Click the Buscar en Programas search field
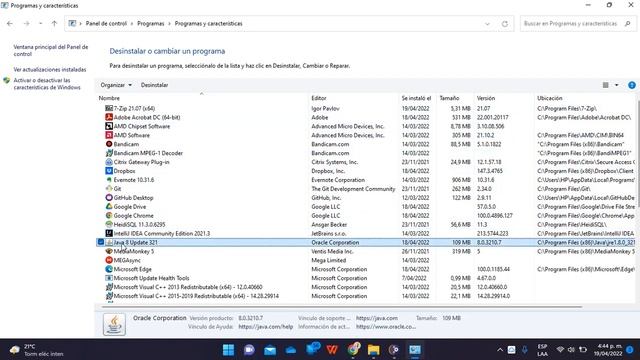The image size is (640, 360). tap(578, 24)
